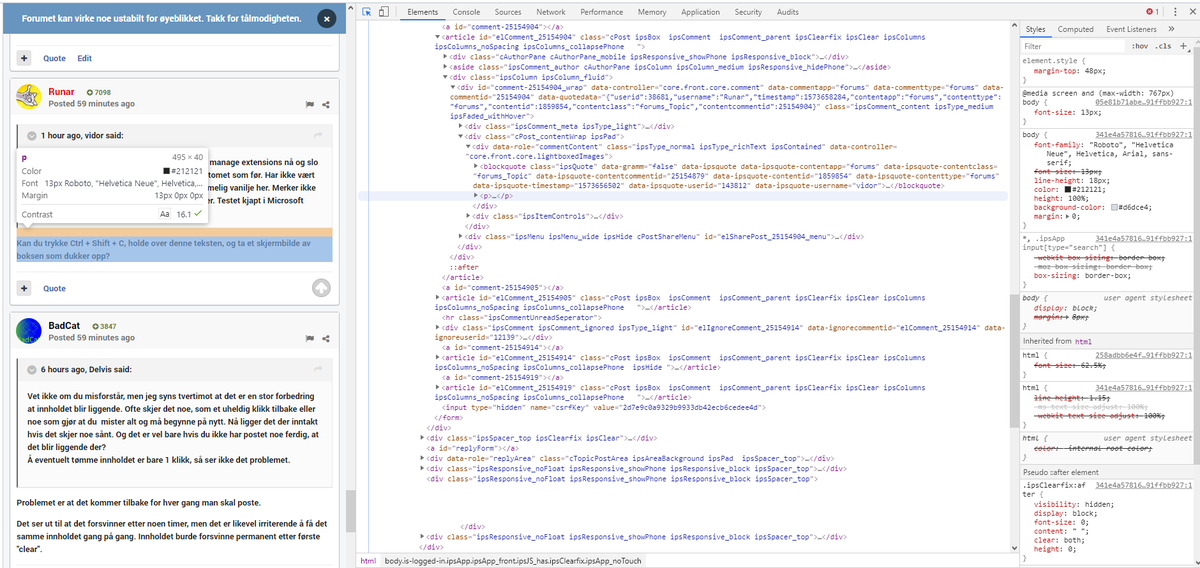Expand the blockquote ipsQuote node
Screen dimensions: 1200x568
coord(475,166)
